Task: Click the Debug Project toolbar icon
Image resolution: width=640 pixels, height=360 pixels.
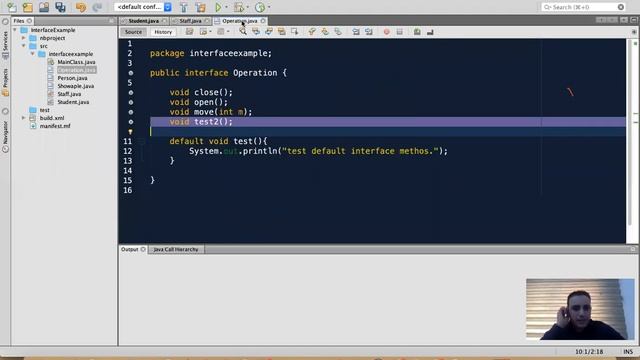Action: [x=239, y=7]
